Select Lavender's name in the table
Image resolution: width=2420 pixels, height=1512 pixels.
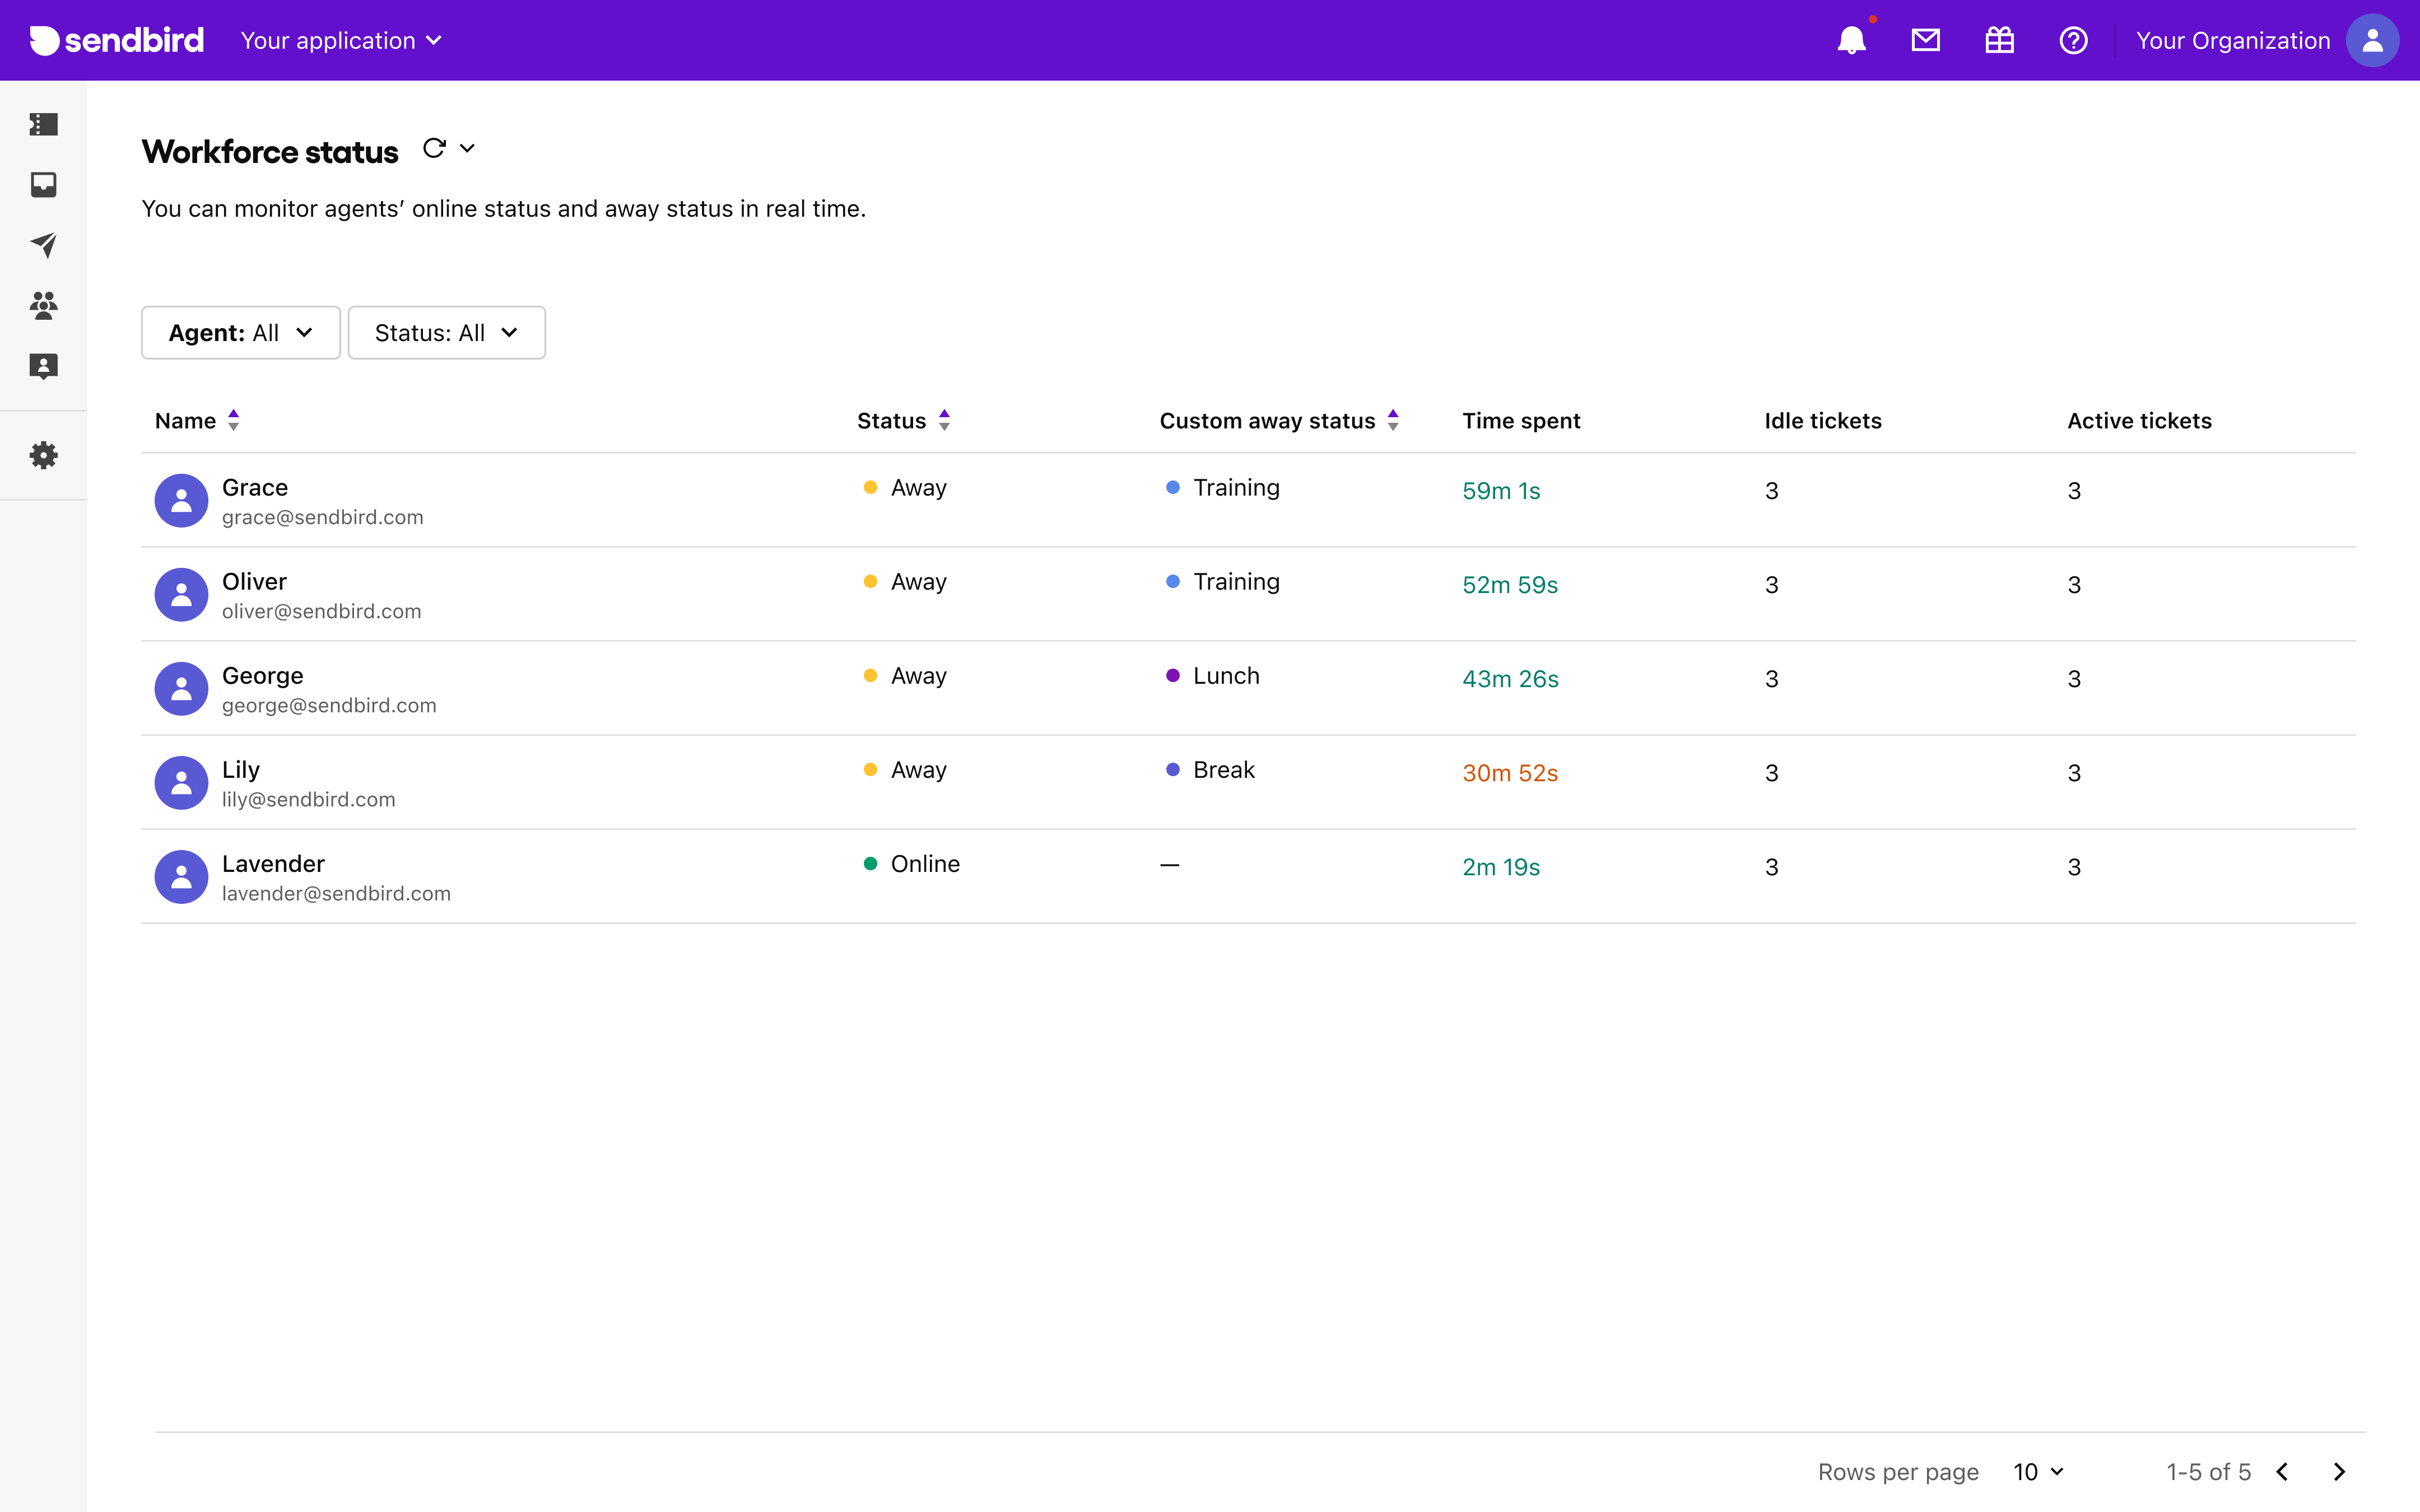[x=273, y=863]
